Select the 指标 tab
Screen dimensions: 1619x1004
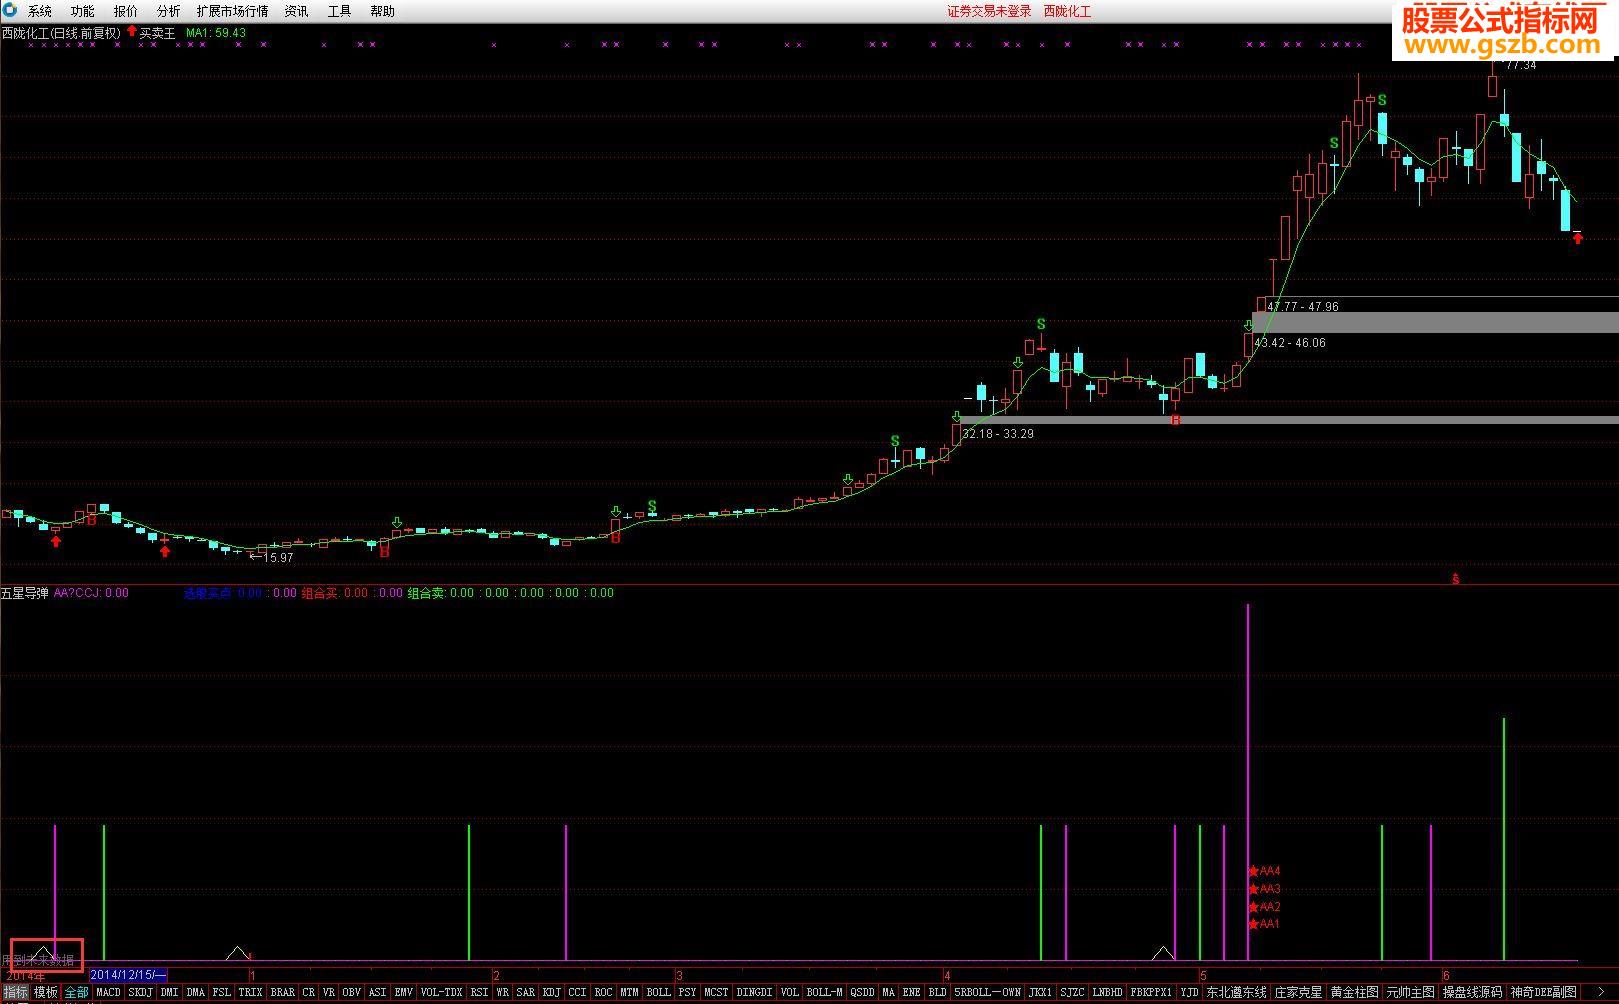point(15,992)
